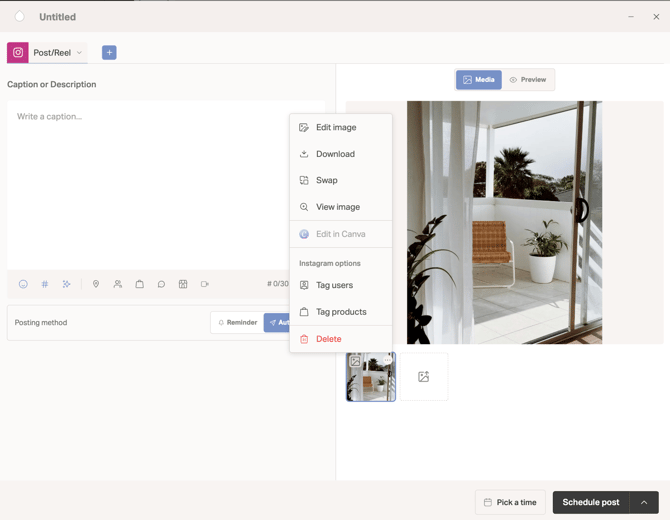This screenshot has height=520, width=670.
Task: Switch to the Preview tab
Action: [x=528, y=80]
